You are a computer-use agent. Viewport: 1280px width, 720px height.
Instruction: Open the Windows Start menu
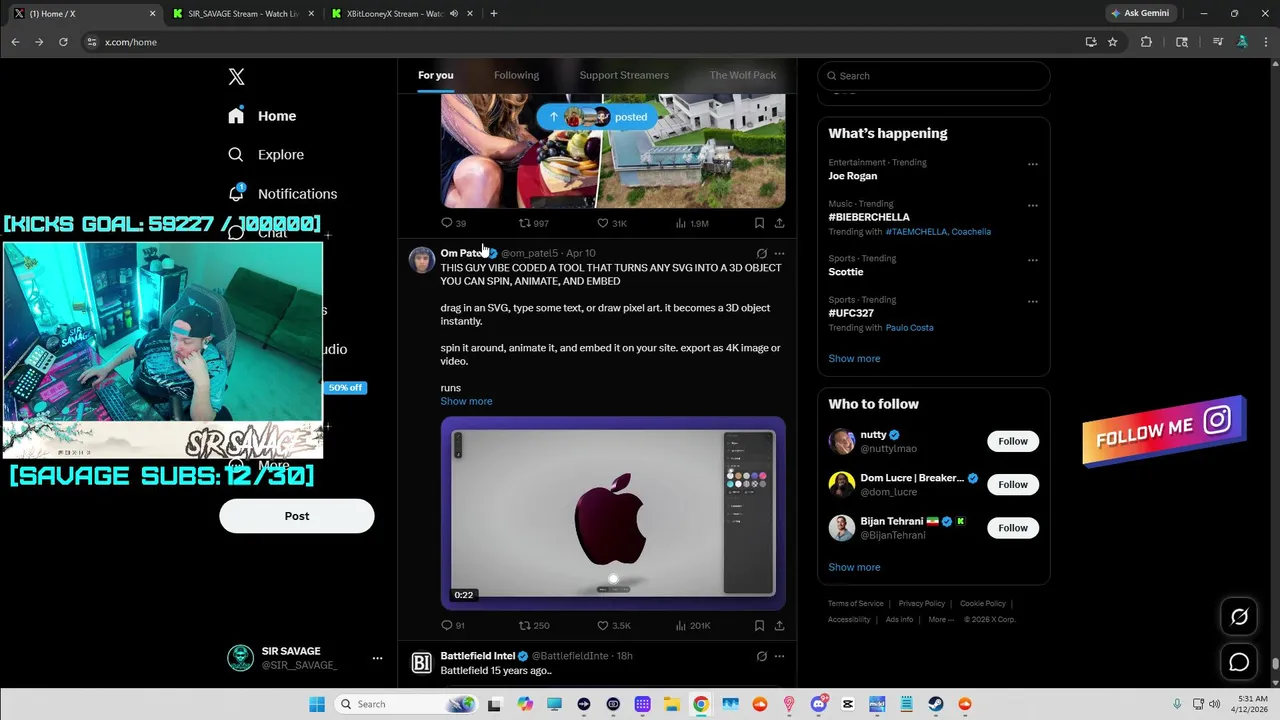pos(317,704)
